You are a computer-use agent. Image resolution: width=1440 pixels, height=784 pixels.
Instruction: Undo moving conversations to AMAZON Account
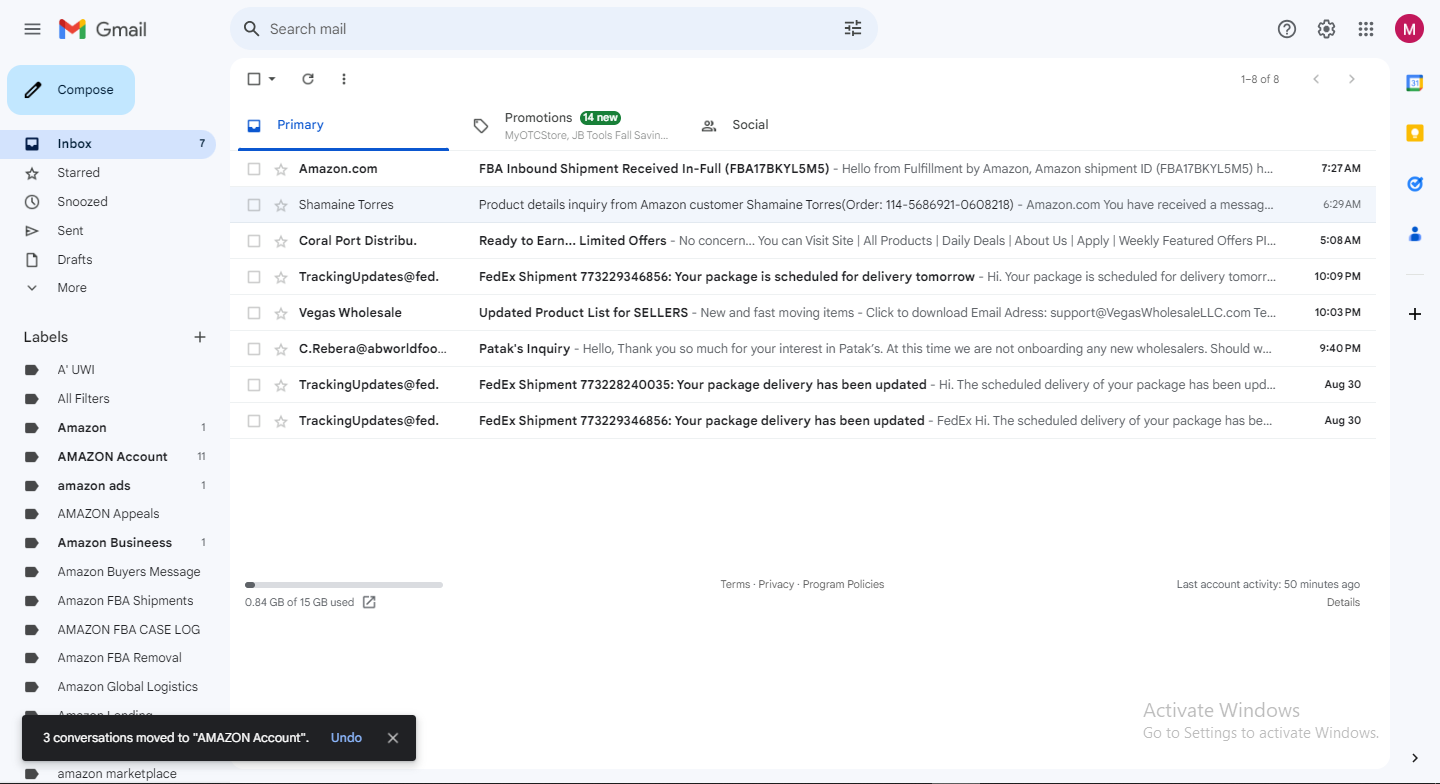346,738
